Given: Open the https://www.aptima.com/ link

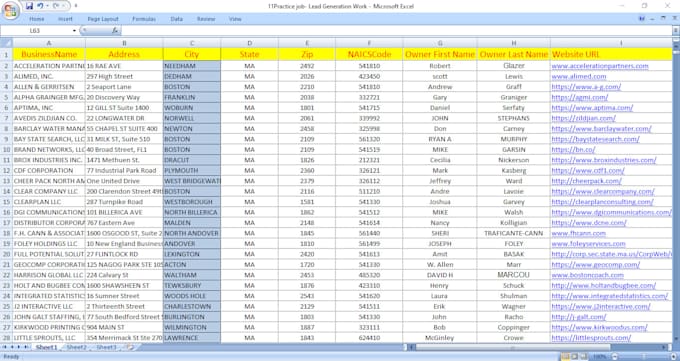Looking at the screenshot, I should pyautogui.click(x=592, y=108).
